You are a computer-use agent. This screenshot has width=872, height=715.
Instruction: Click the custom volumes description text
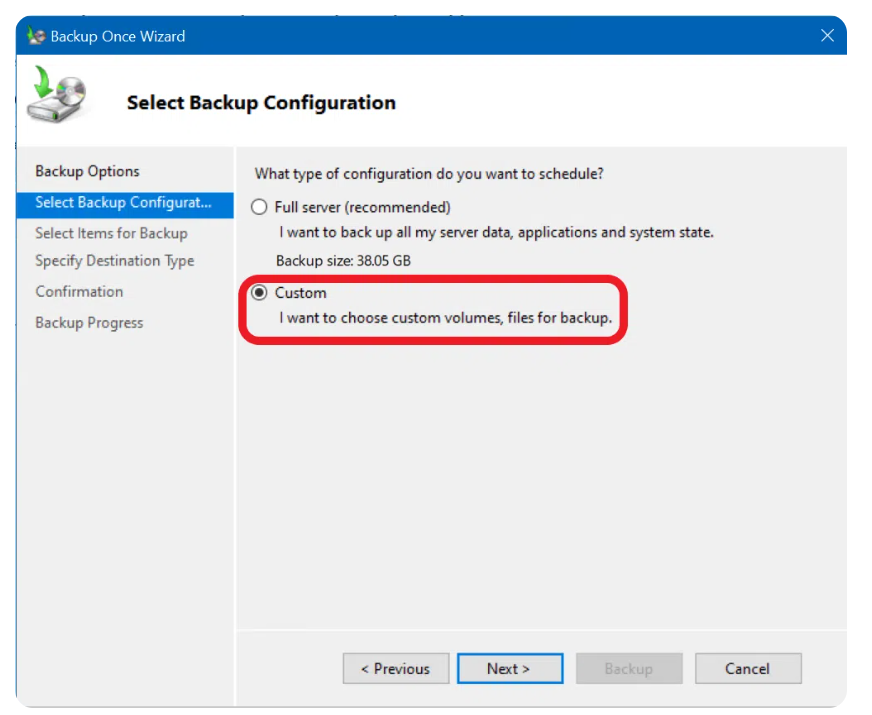pos(445,319)
